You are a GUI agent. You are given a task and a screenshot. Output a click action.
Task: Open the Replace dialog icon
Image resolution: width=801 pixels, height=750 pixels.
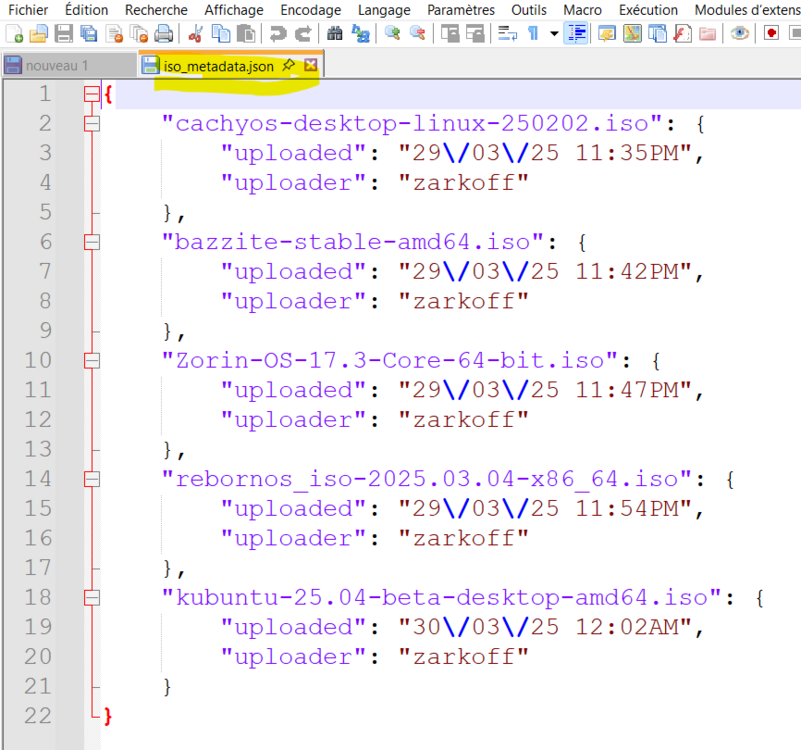[x=361, y=34]
